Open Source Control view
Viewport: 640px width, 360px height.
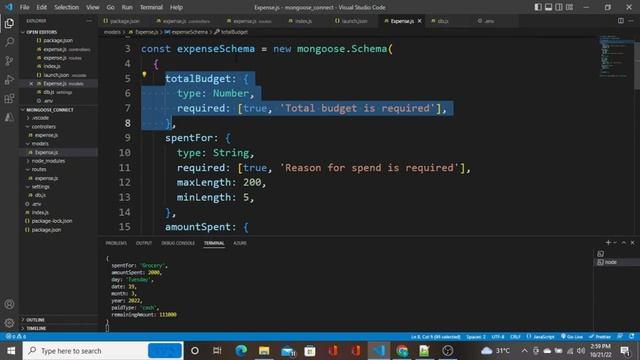pos(9,61)
